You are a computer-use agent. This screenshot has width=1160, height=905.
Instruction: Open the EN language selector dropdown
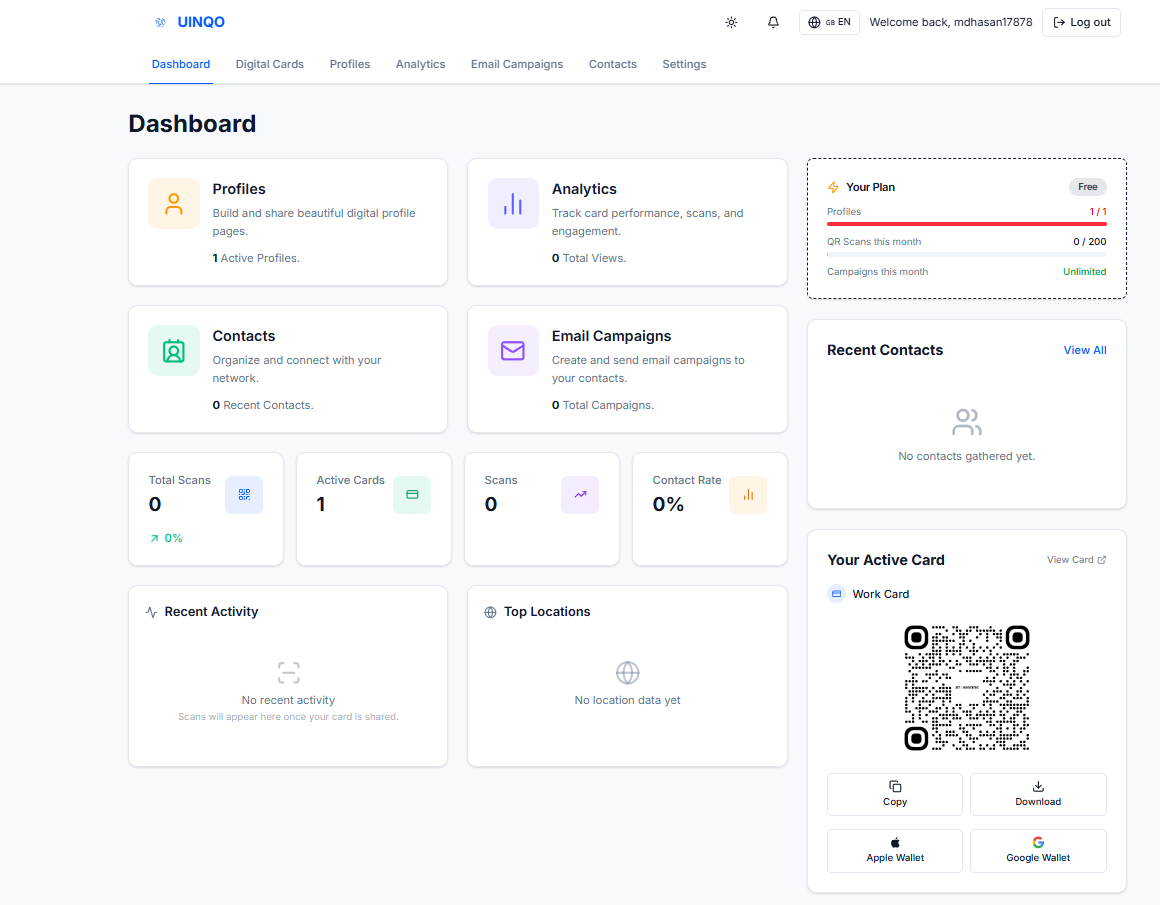coord(829,22)
